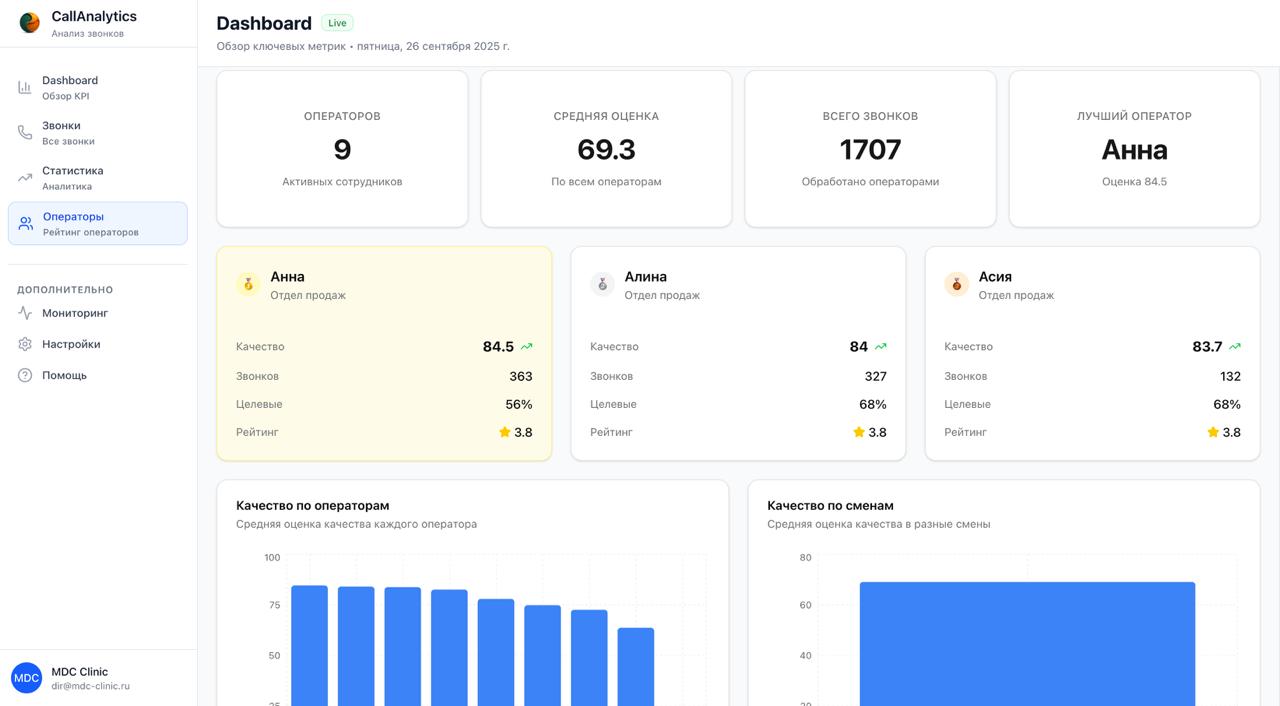Click the gold medal icon next to Анна
The image size is (1280, 706).
coord(248,284)
